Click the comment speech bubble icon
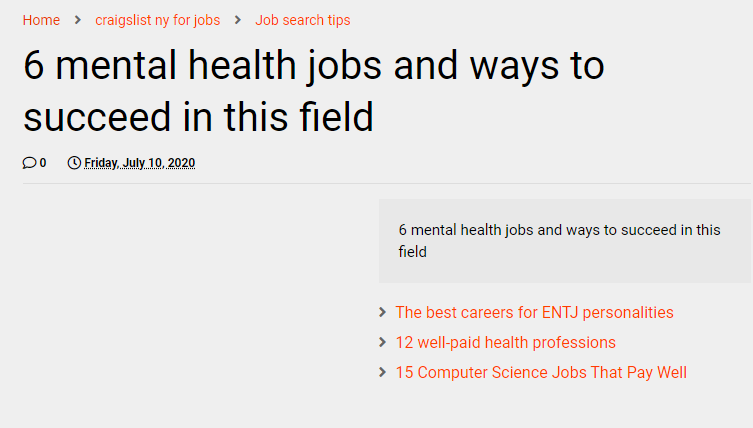The width and height of the screenshot is (753, 428). tap(29, 163)
